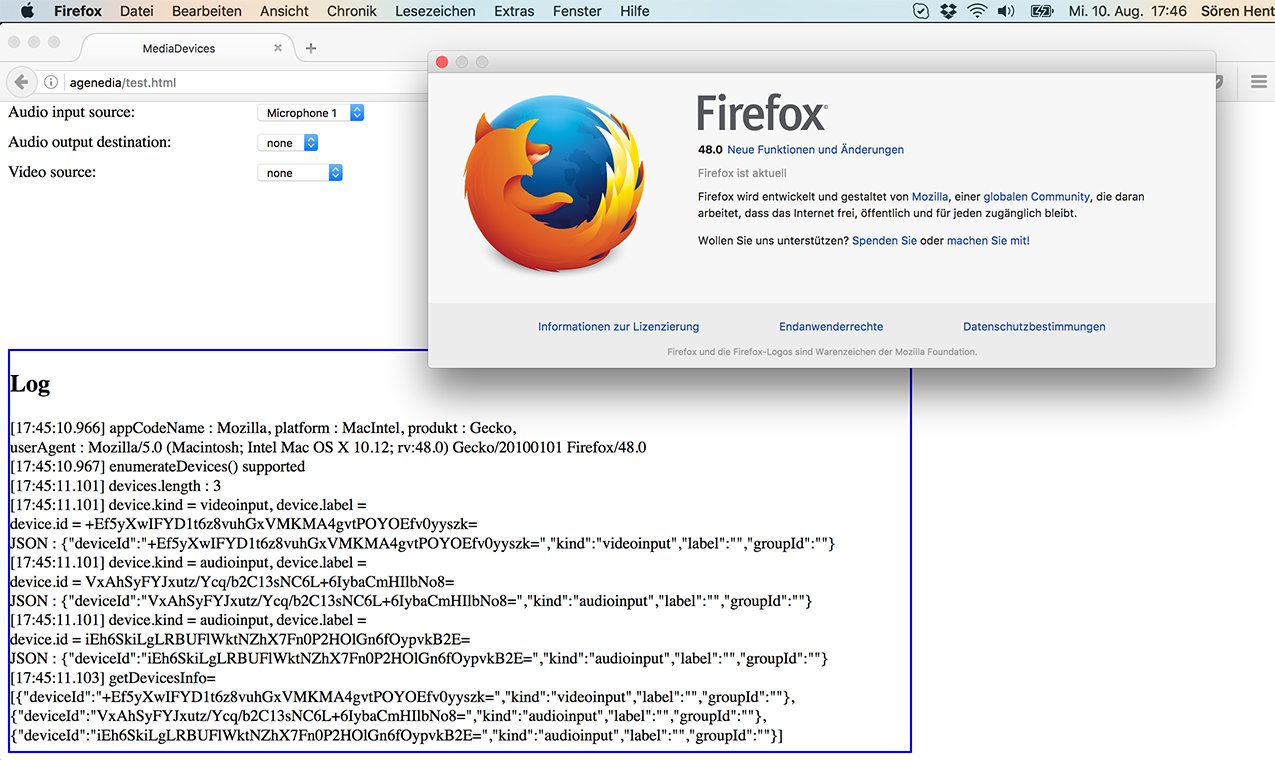Expand the Video source dropdown
The image size is (1275, 760).
coord(300,173)
